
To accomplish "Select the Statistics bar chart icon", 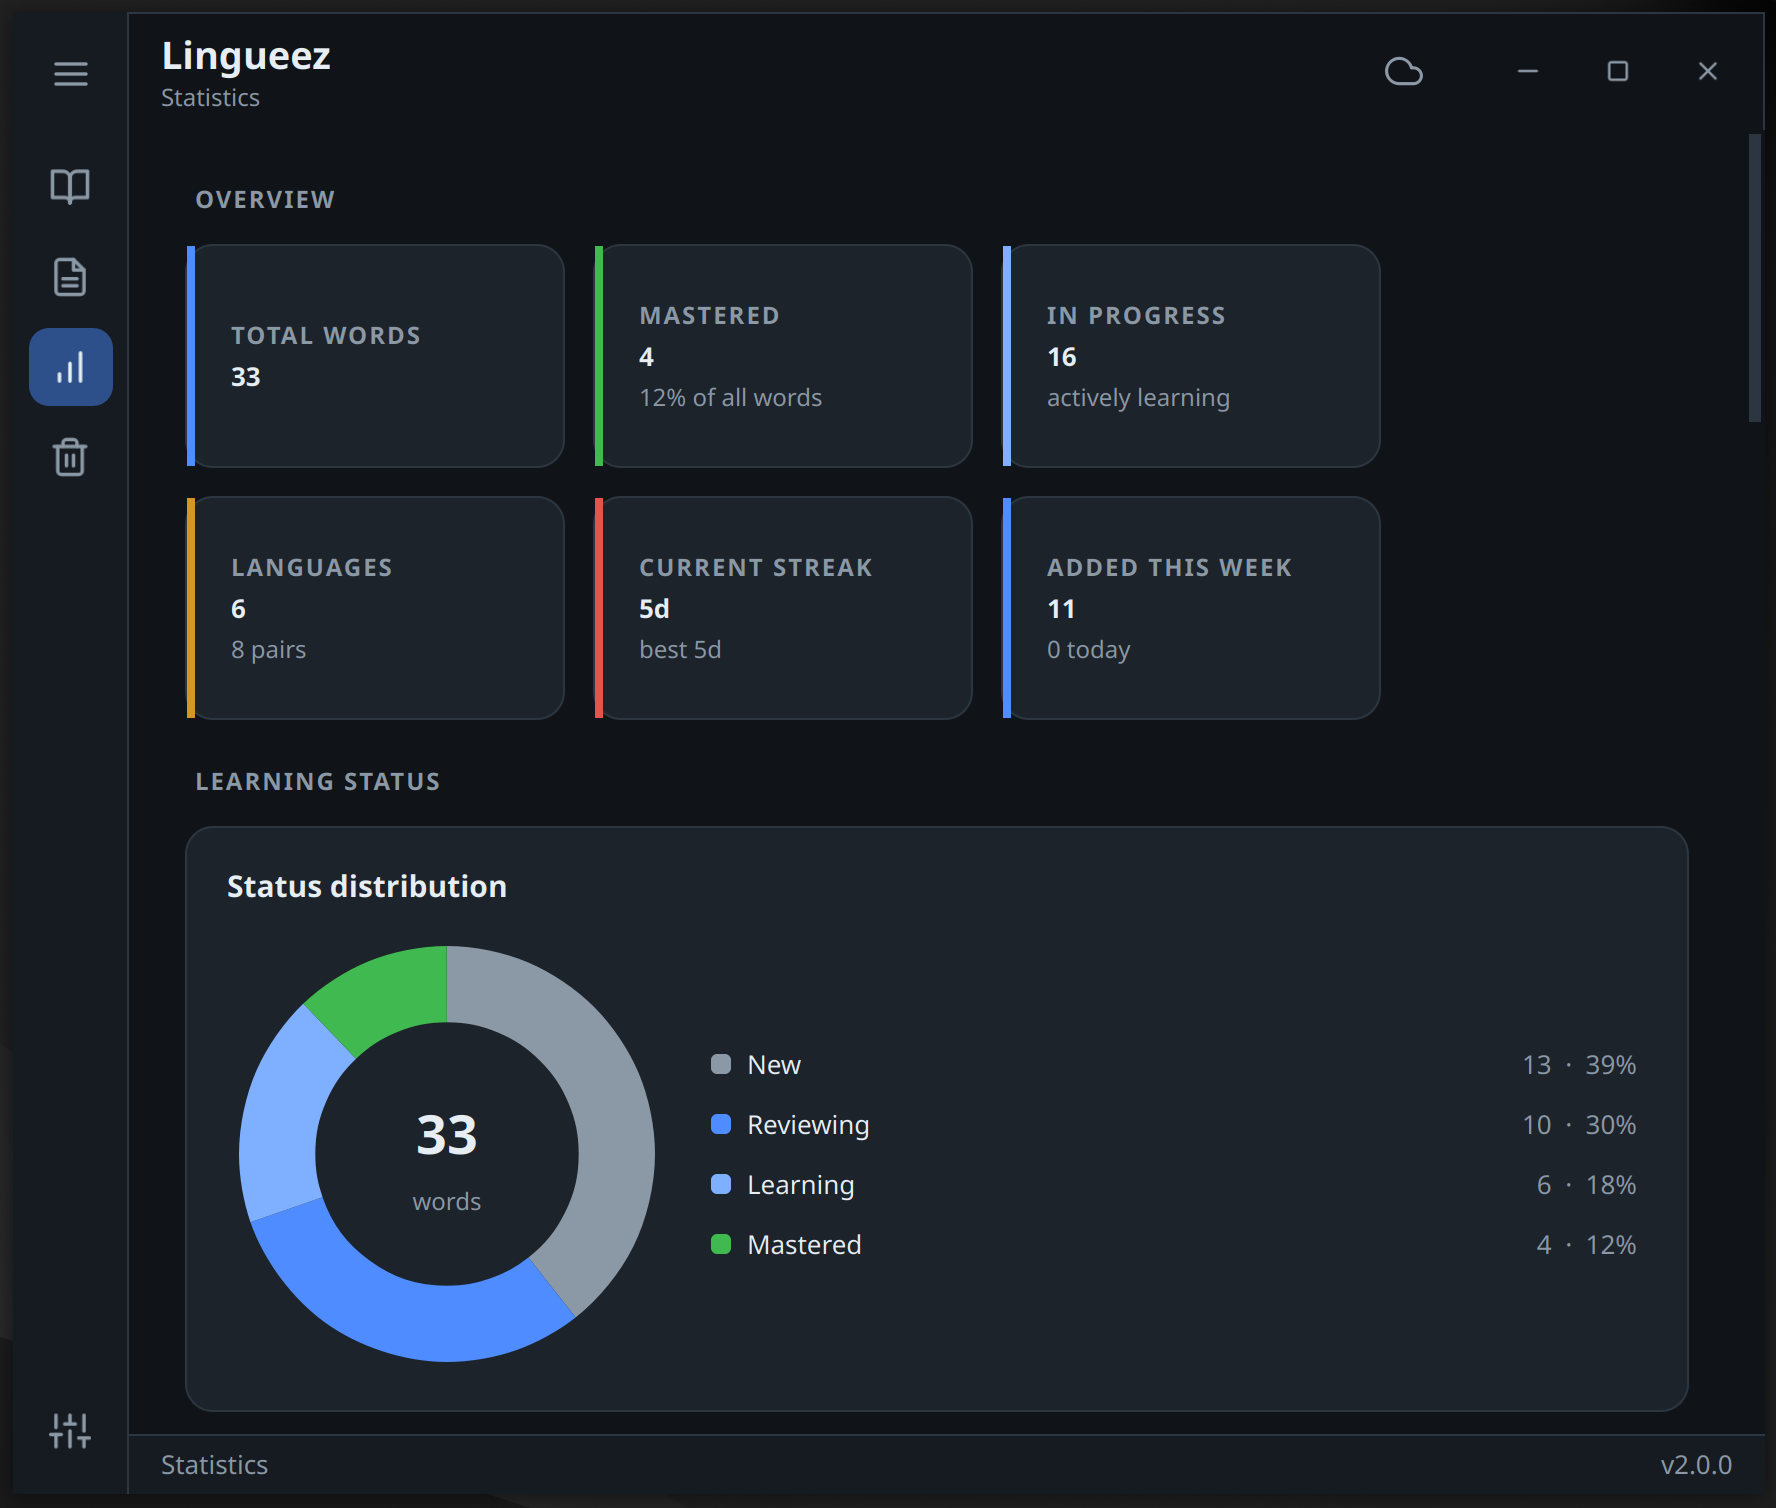I will coord(71,367).
